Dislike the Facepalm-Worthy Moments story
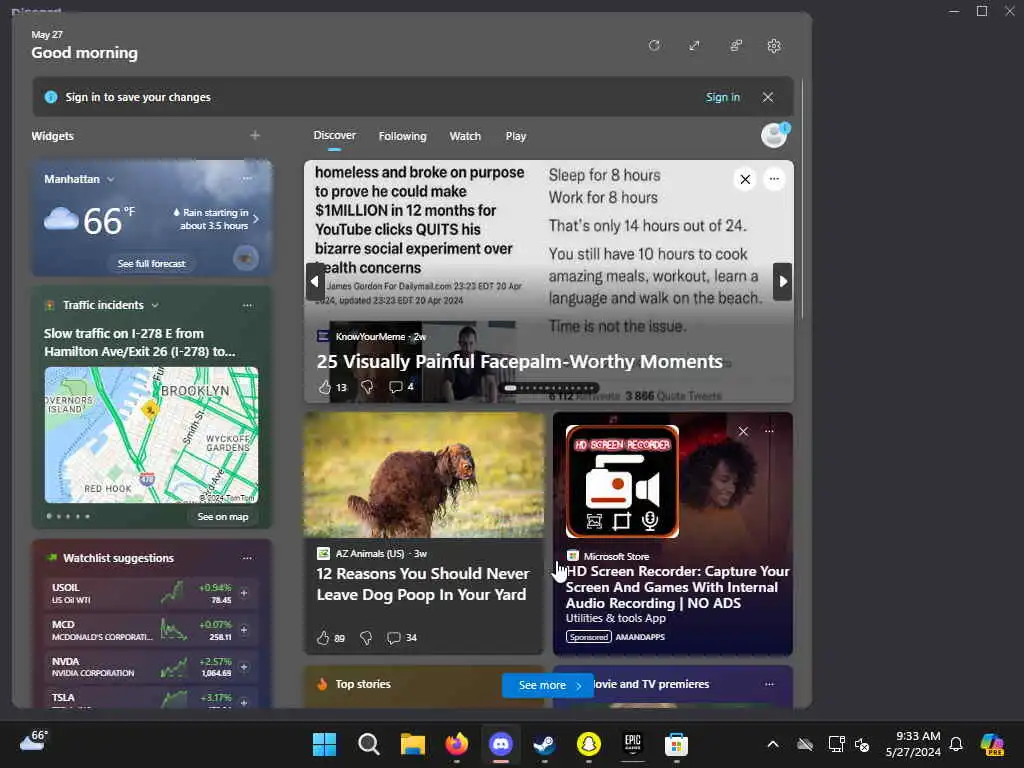Screen dimensions: 1024x768 pos(367,387)
